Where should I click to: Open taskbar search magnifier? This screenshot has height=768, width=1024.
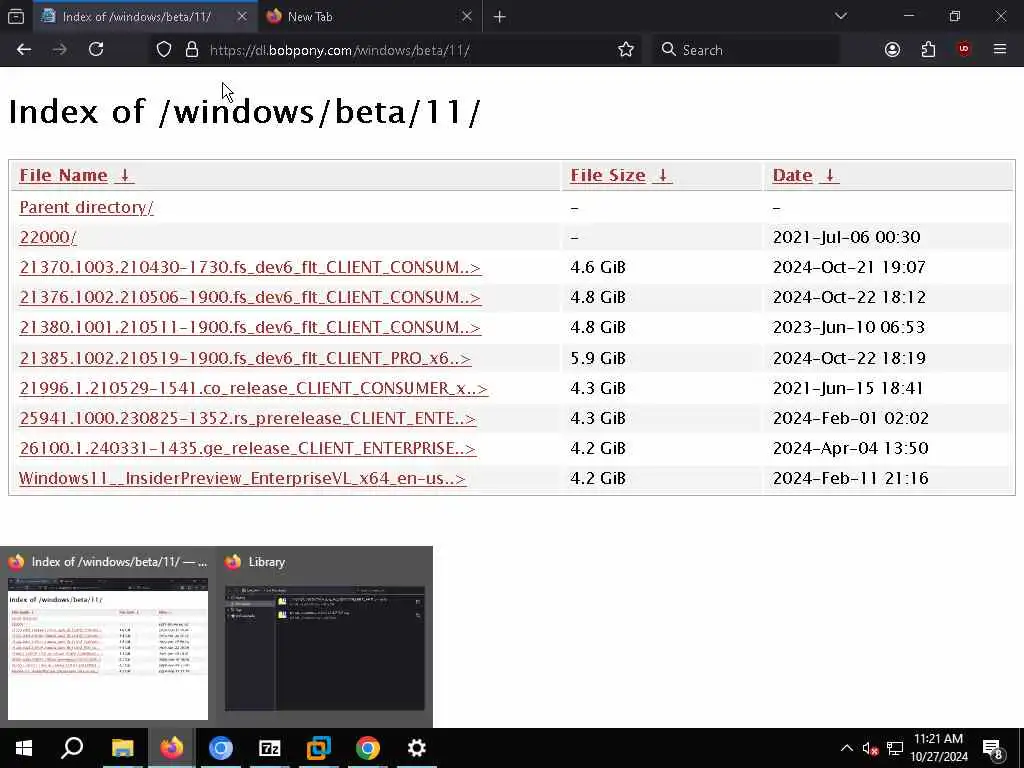(x=72, y=748)
